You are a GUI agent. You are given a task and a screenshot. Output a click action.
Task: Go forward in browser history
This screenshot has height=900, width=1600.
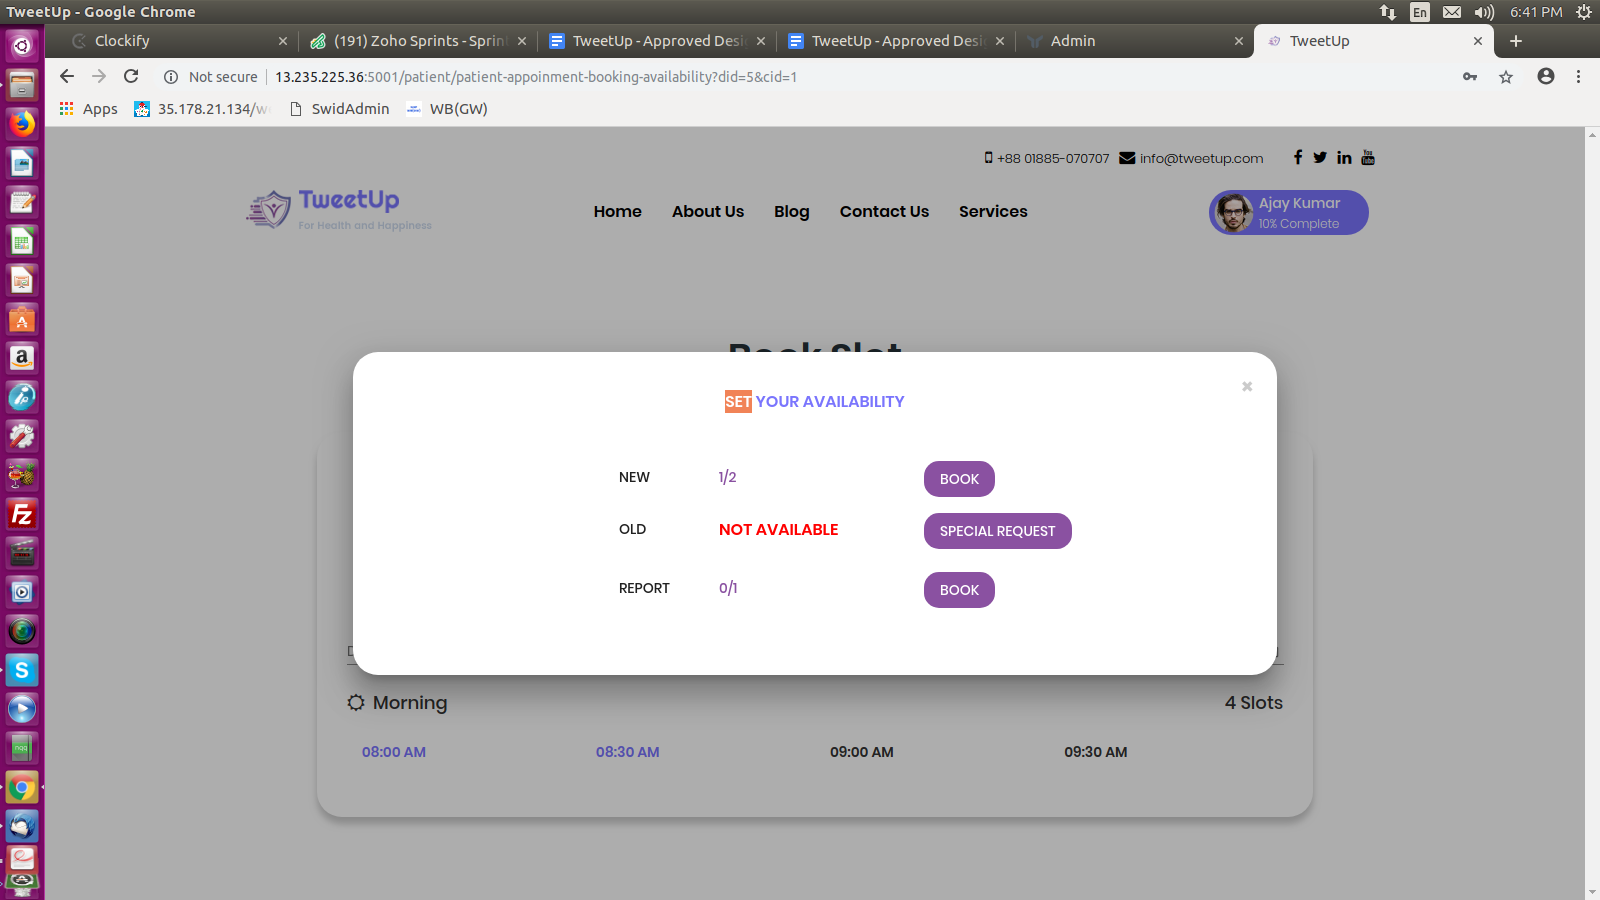tap(99, 76)
